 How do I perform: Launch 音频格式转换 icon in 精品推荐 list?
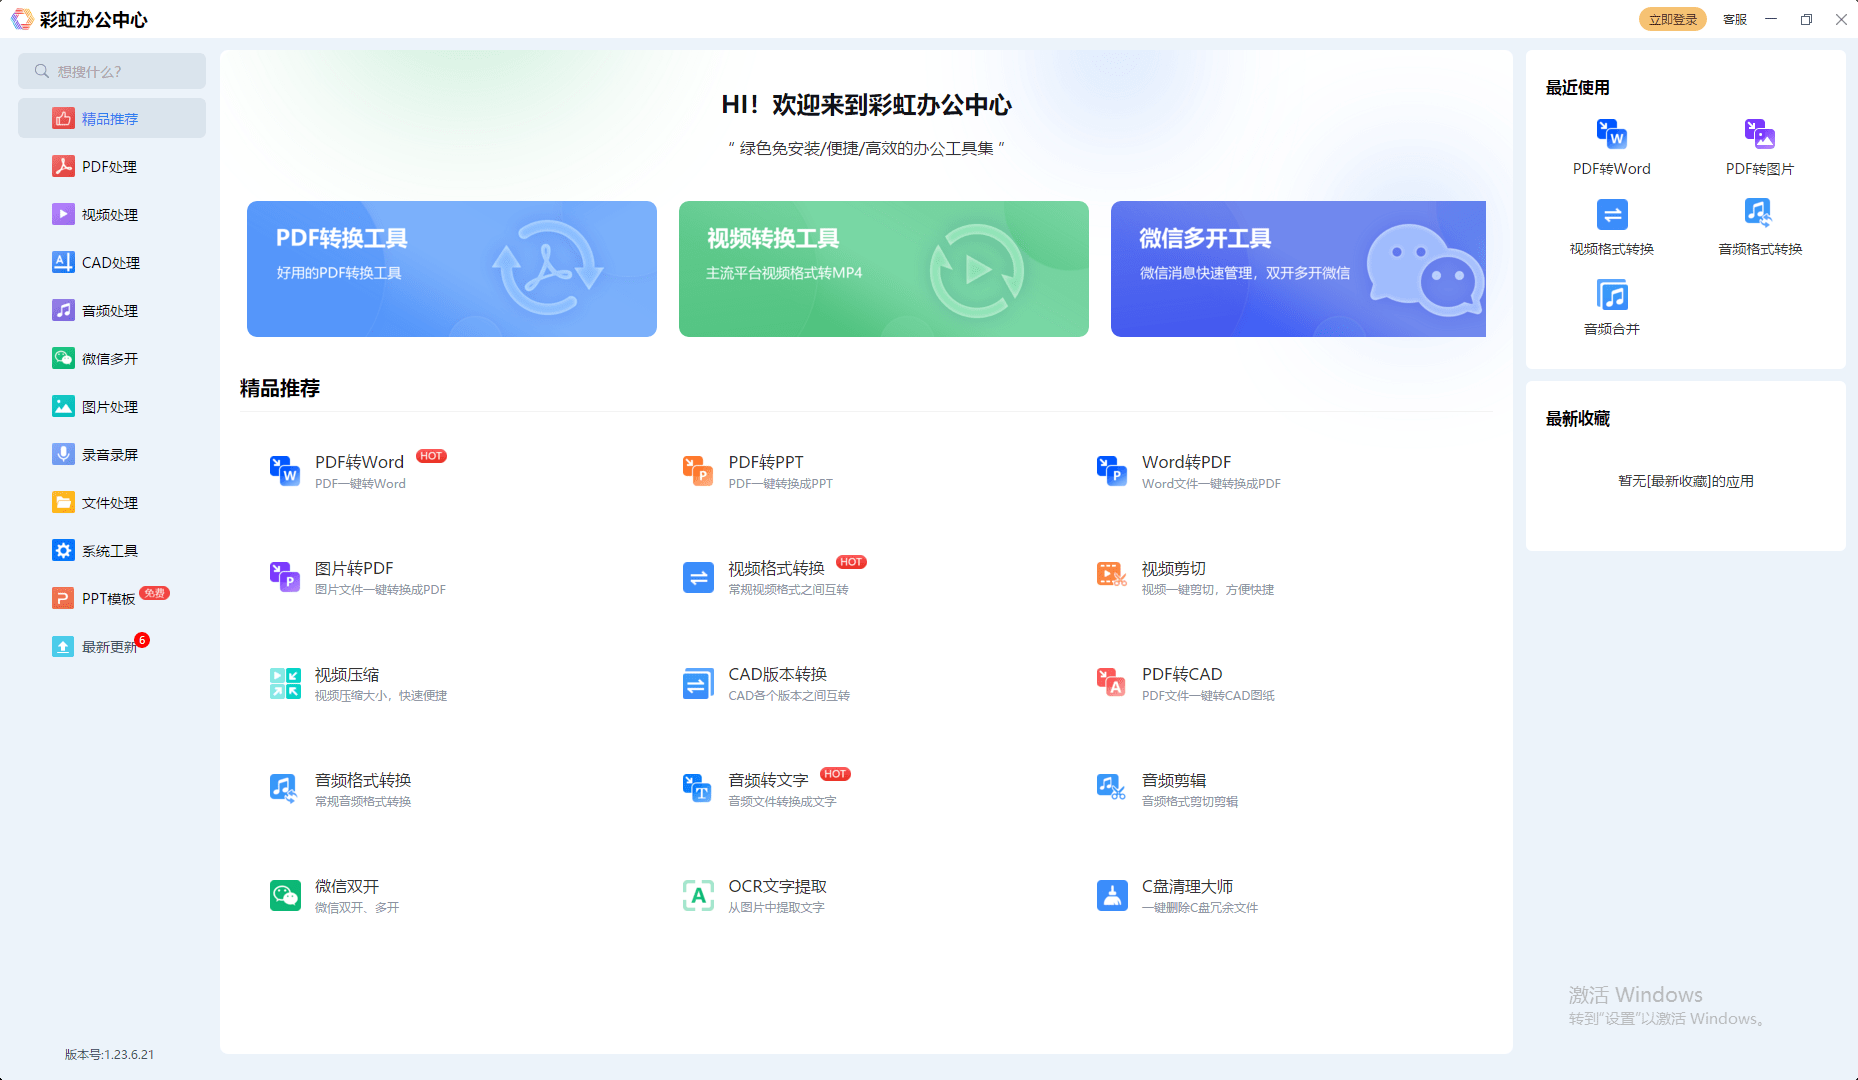point(285,789)
